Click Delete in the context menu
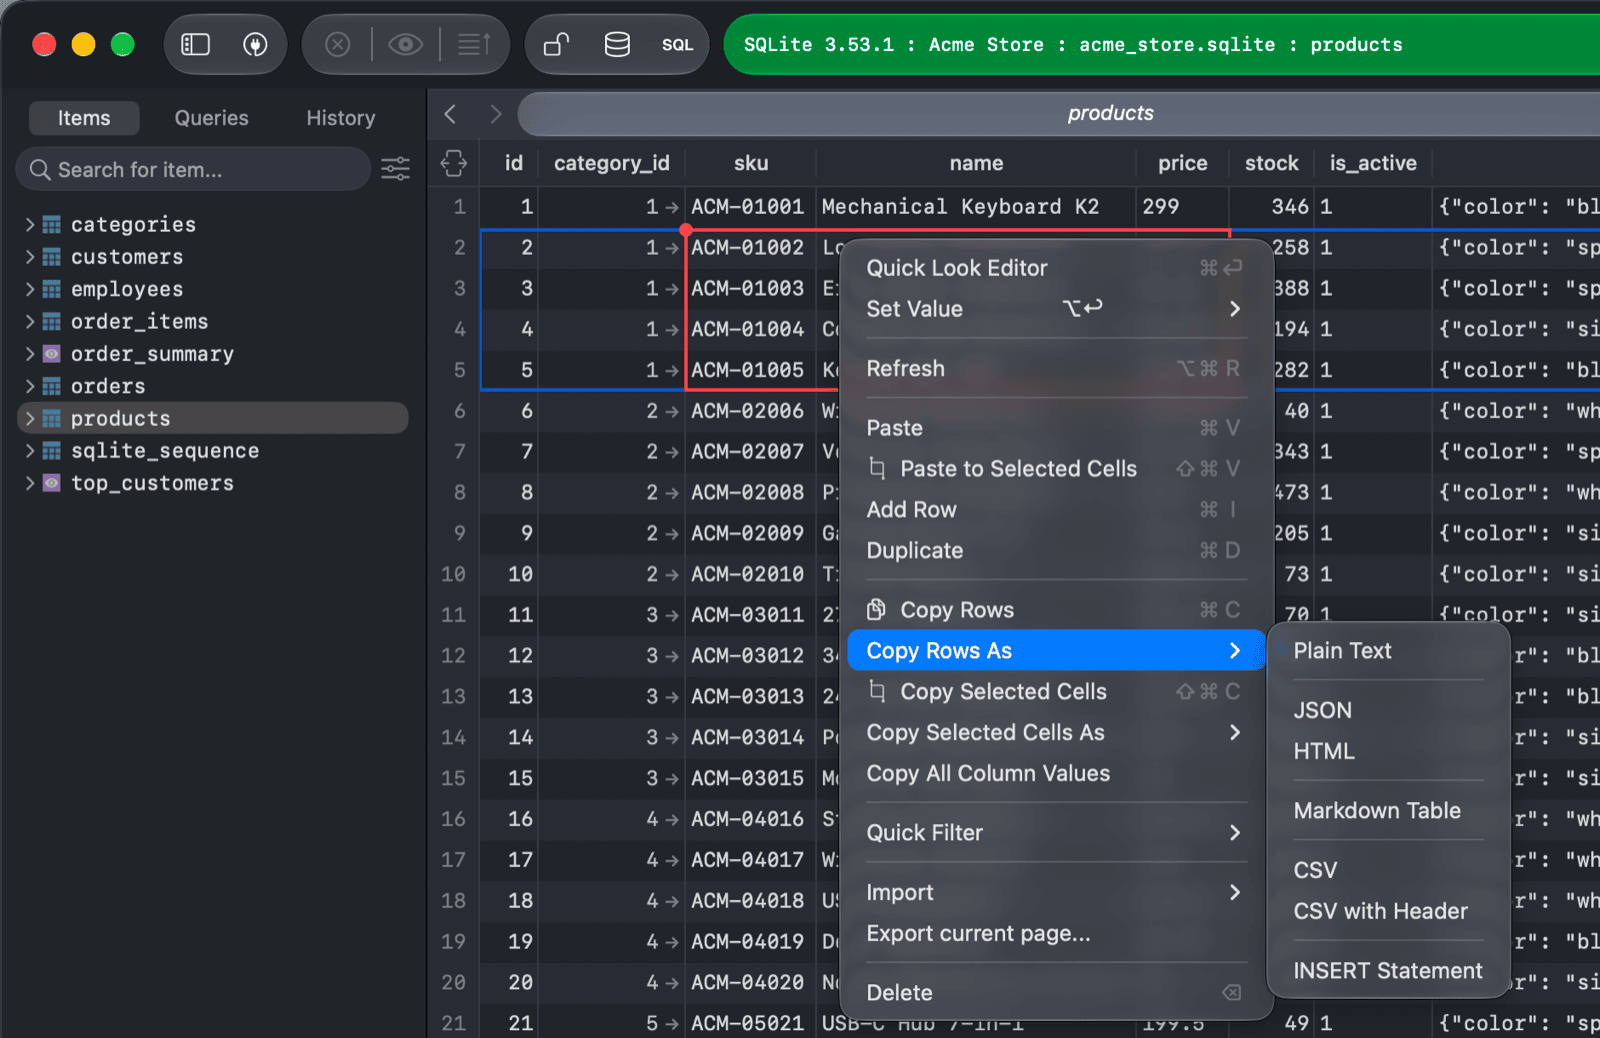The width and height of the screenshot is (1600, 1038). pos(1054,993)
